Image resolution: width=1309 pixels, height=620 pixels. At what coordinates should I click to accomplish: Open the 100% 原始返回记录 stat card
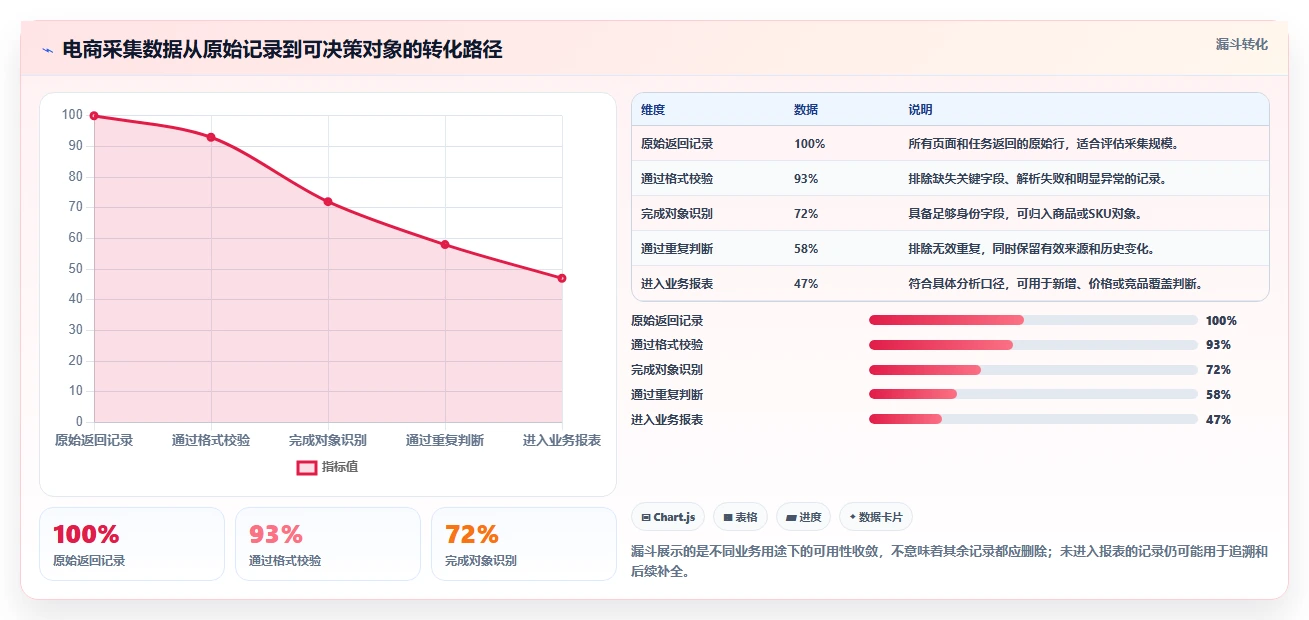(x=132, y=544)
